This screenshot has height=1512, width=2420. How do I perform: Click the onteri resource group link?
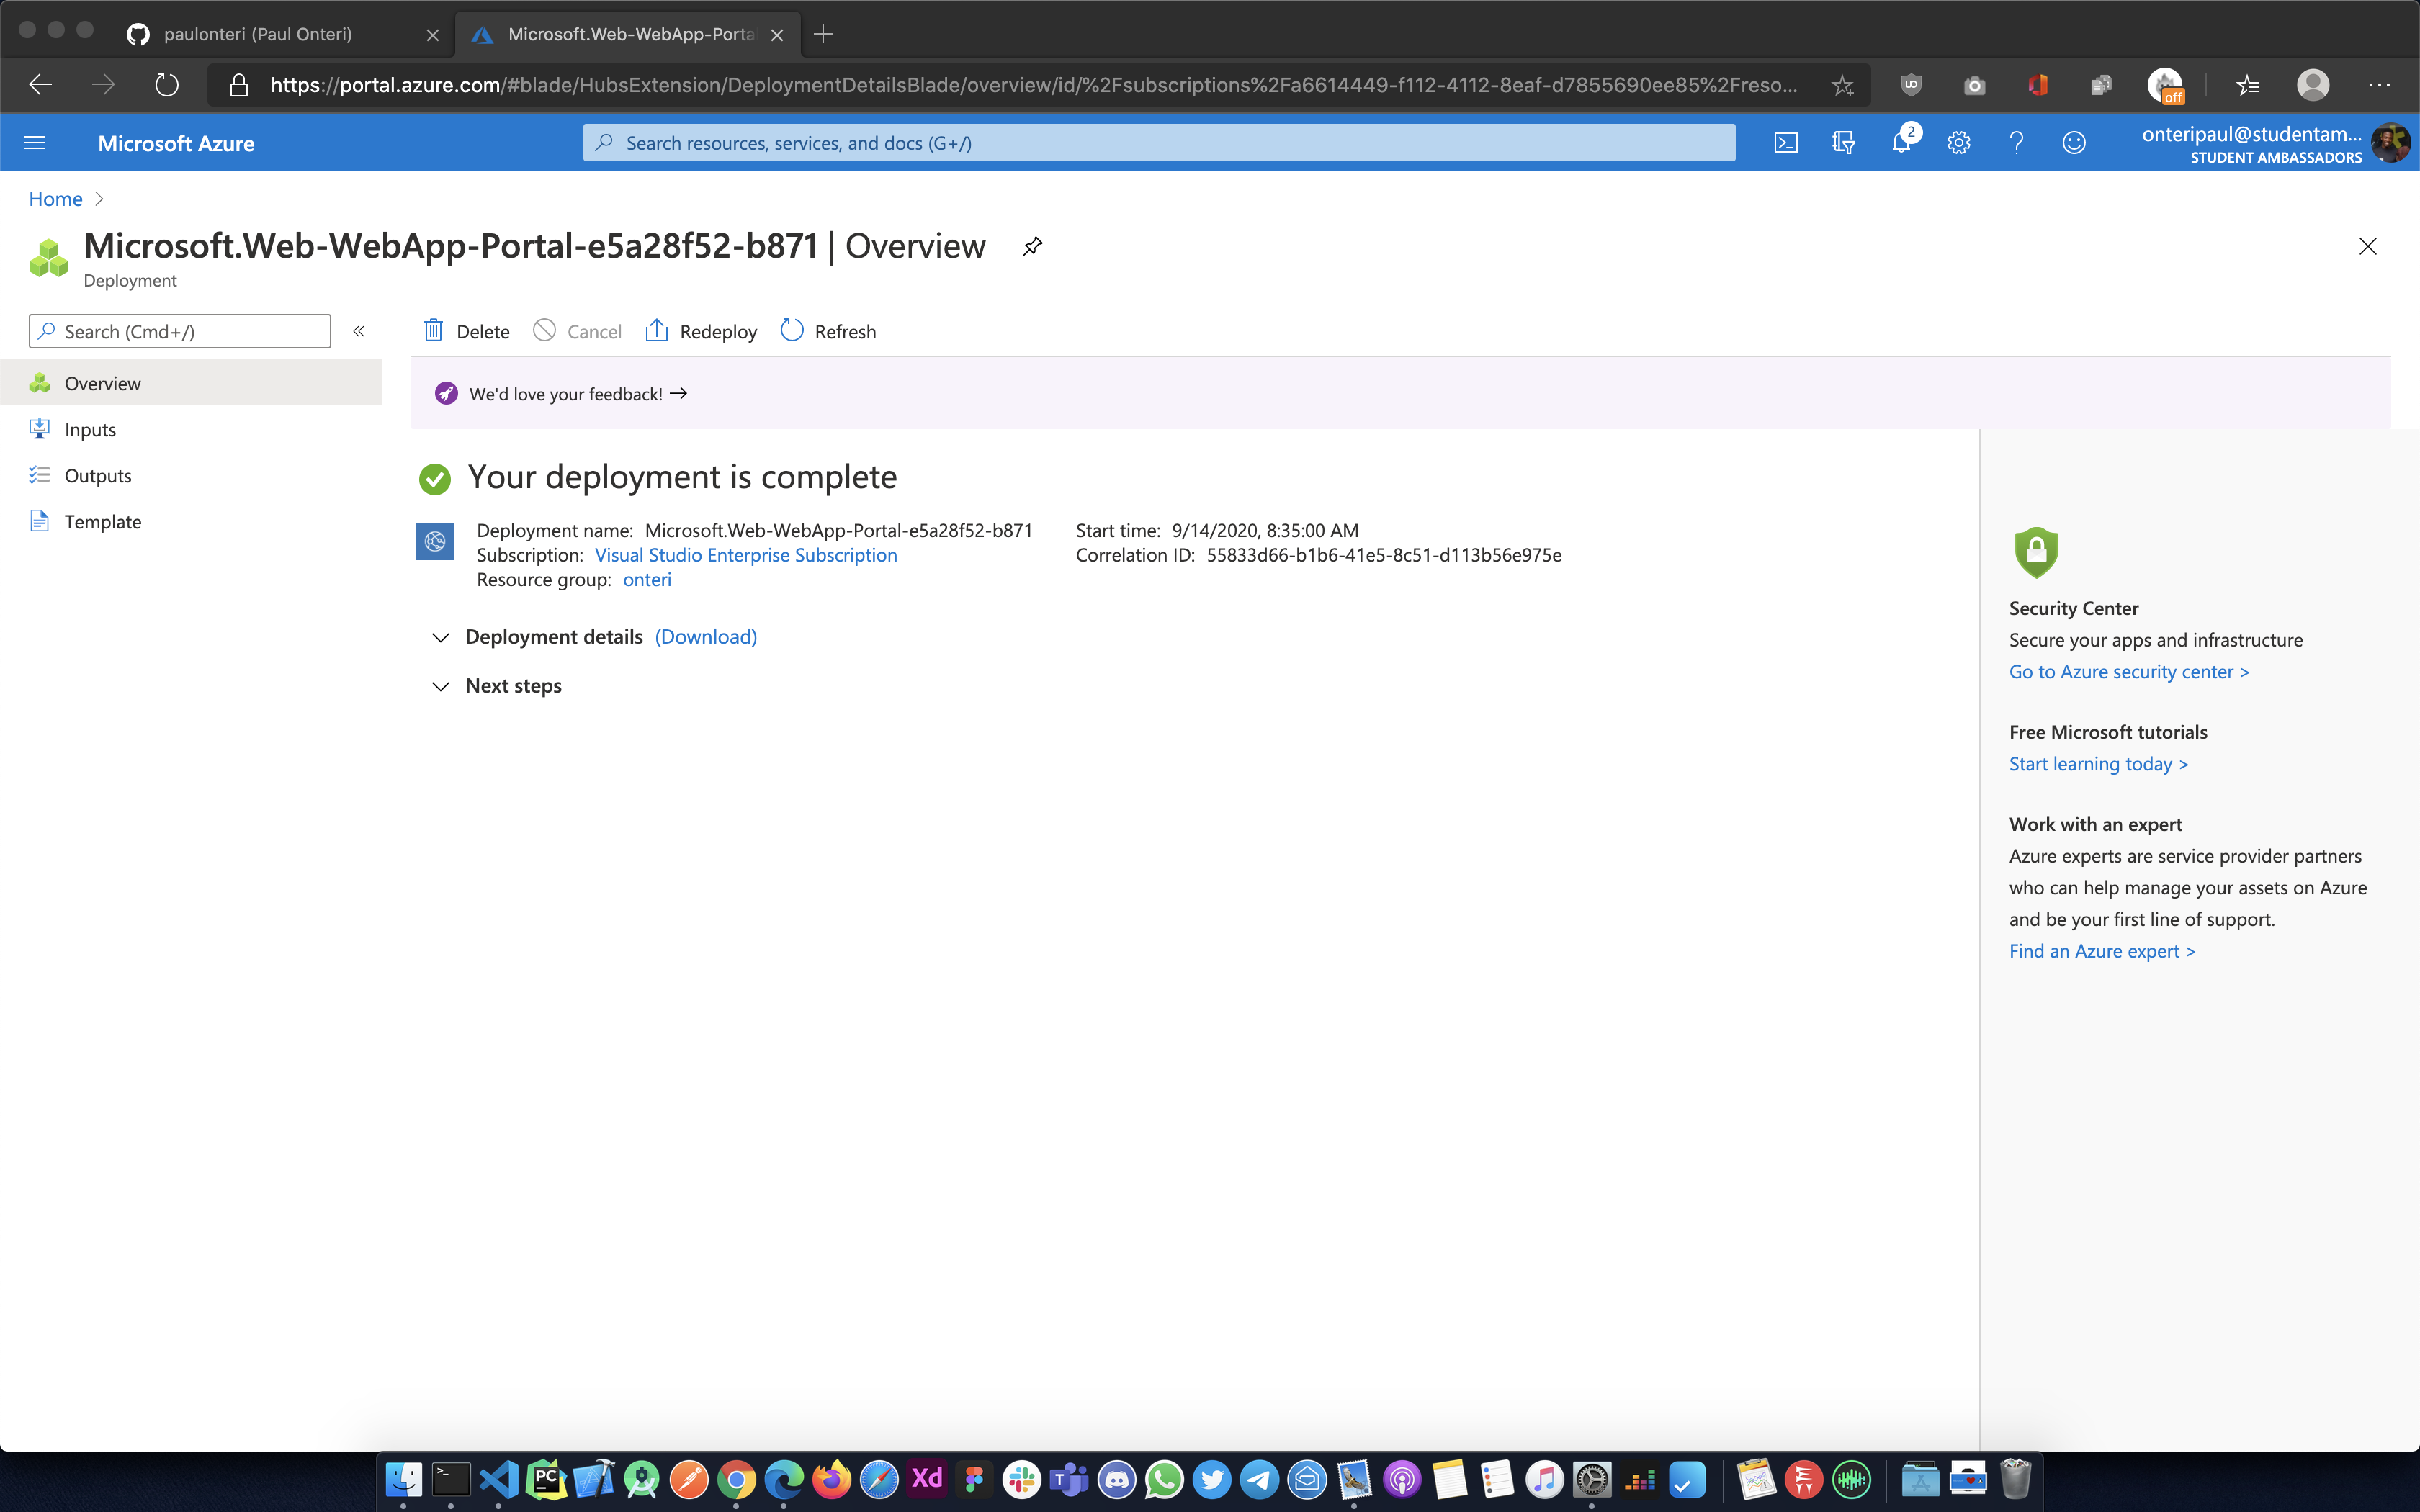646,578
